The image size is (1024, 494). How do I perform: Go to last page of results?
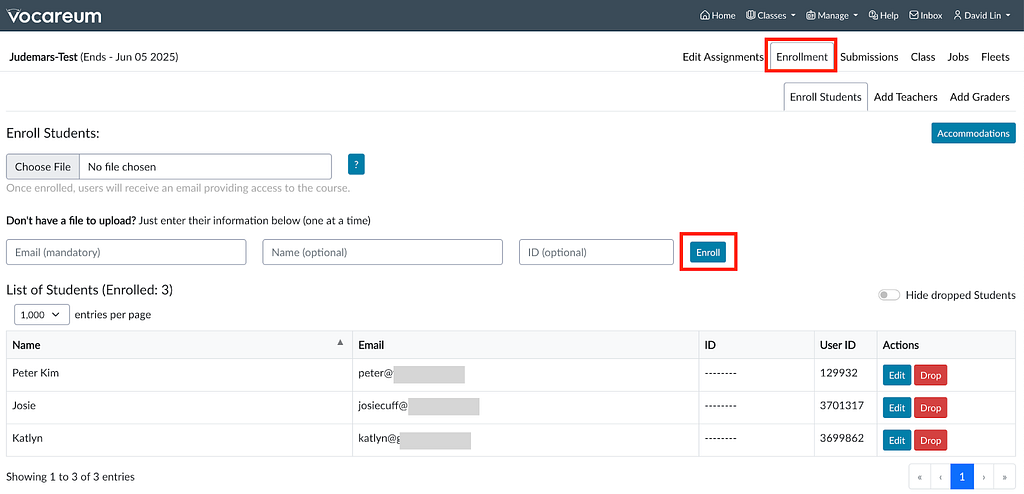click(x=1005, y=477)
